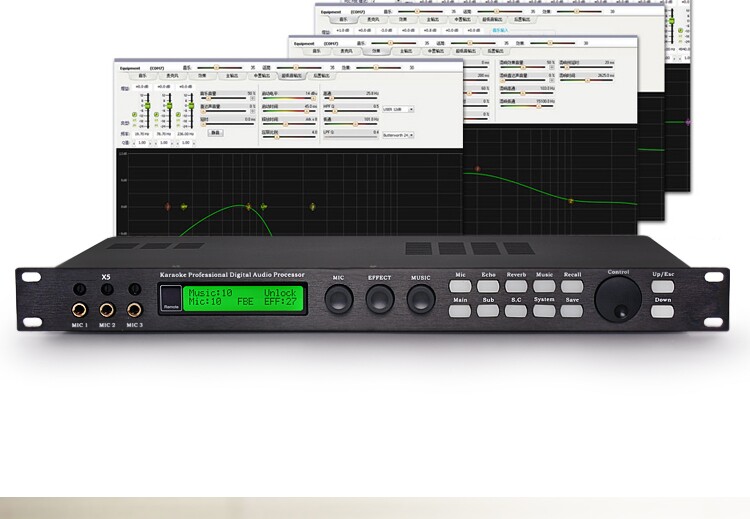Push the Up/Esc button on the processor
This screenshot has width=750, height=519.
pyautogui.click(x=662, y=287)
